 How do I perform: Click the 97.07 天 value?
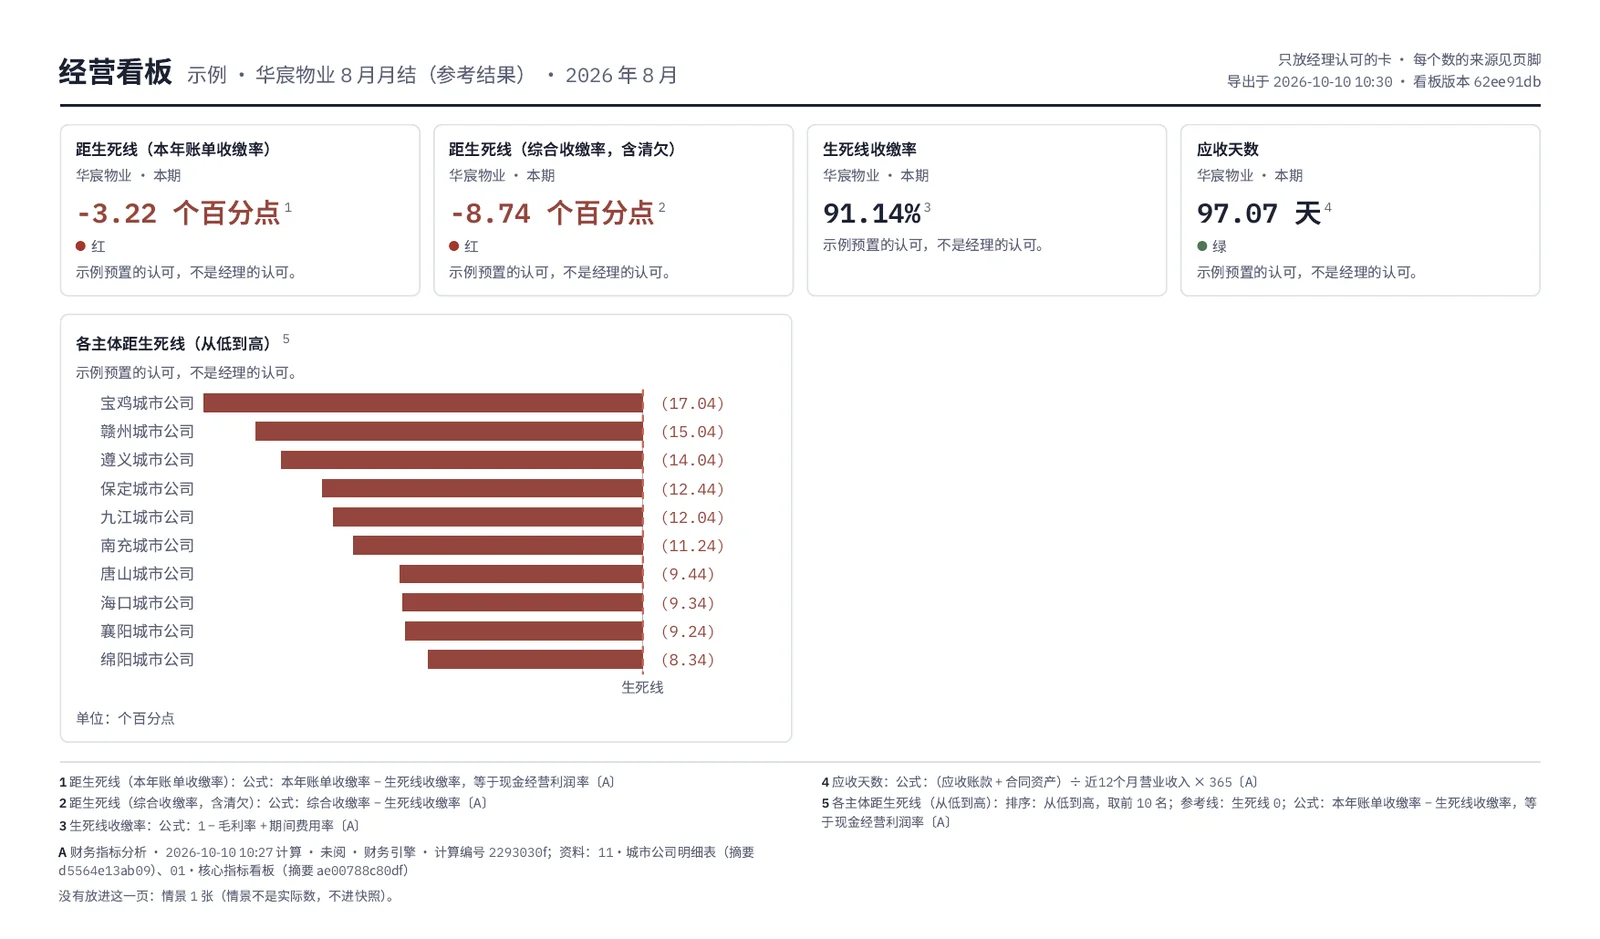1259,213
